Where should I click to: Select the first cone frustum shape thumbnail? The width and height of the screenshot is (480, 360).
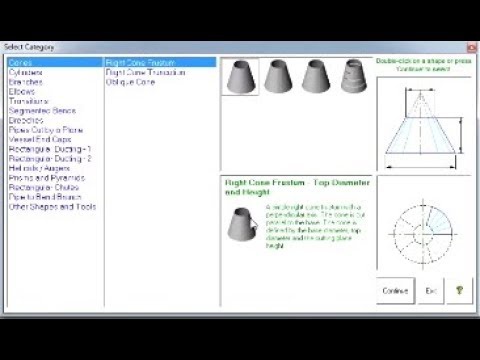point(240,77)
